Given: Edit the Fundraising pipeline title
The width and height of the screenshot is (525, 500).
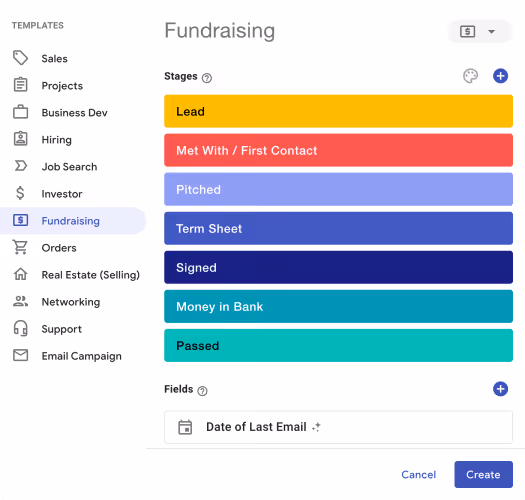Looking at the screenshot, I should pos(220,30).
